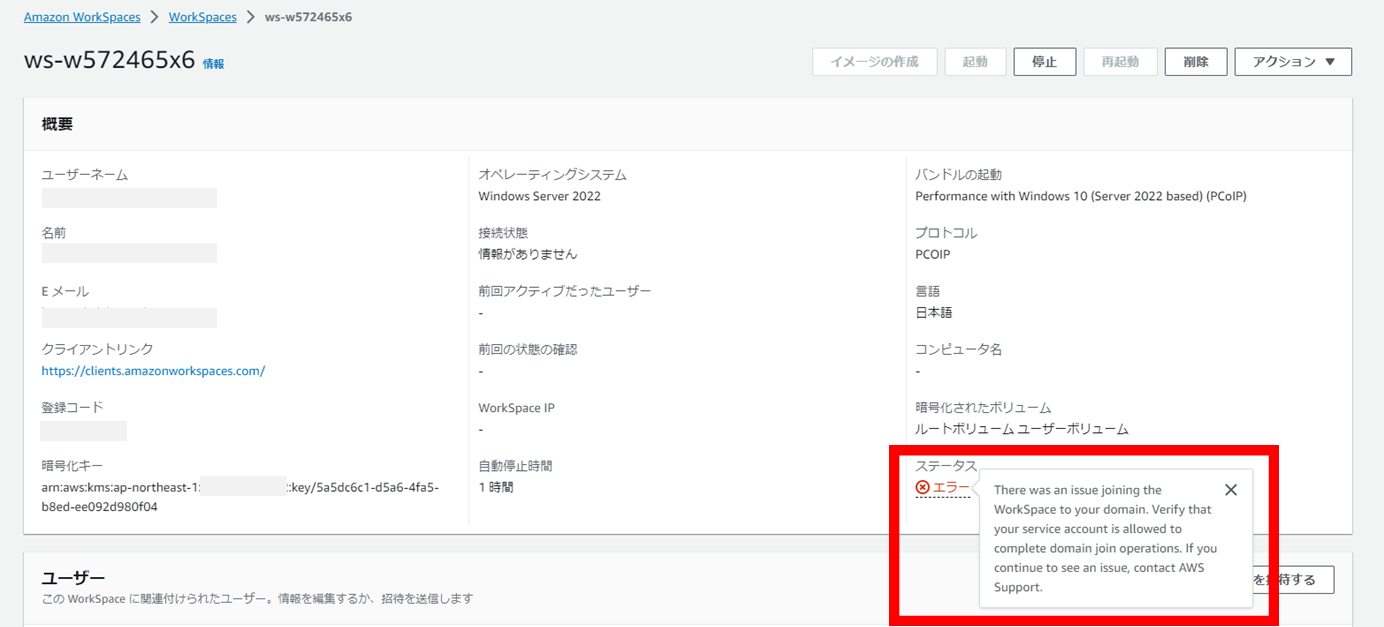1384x627 pixels.
Task: Click the 削除 button
Action: [1195, 61]
